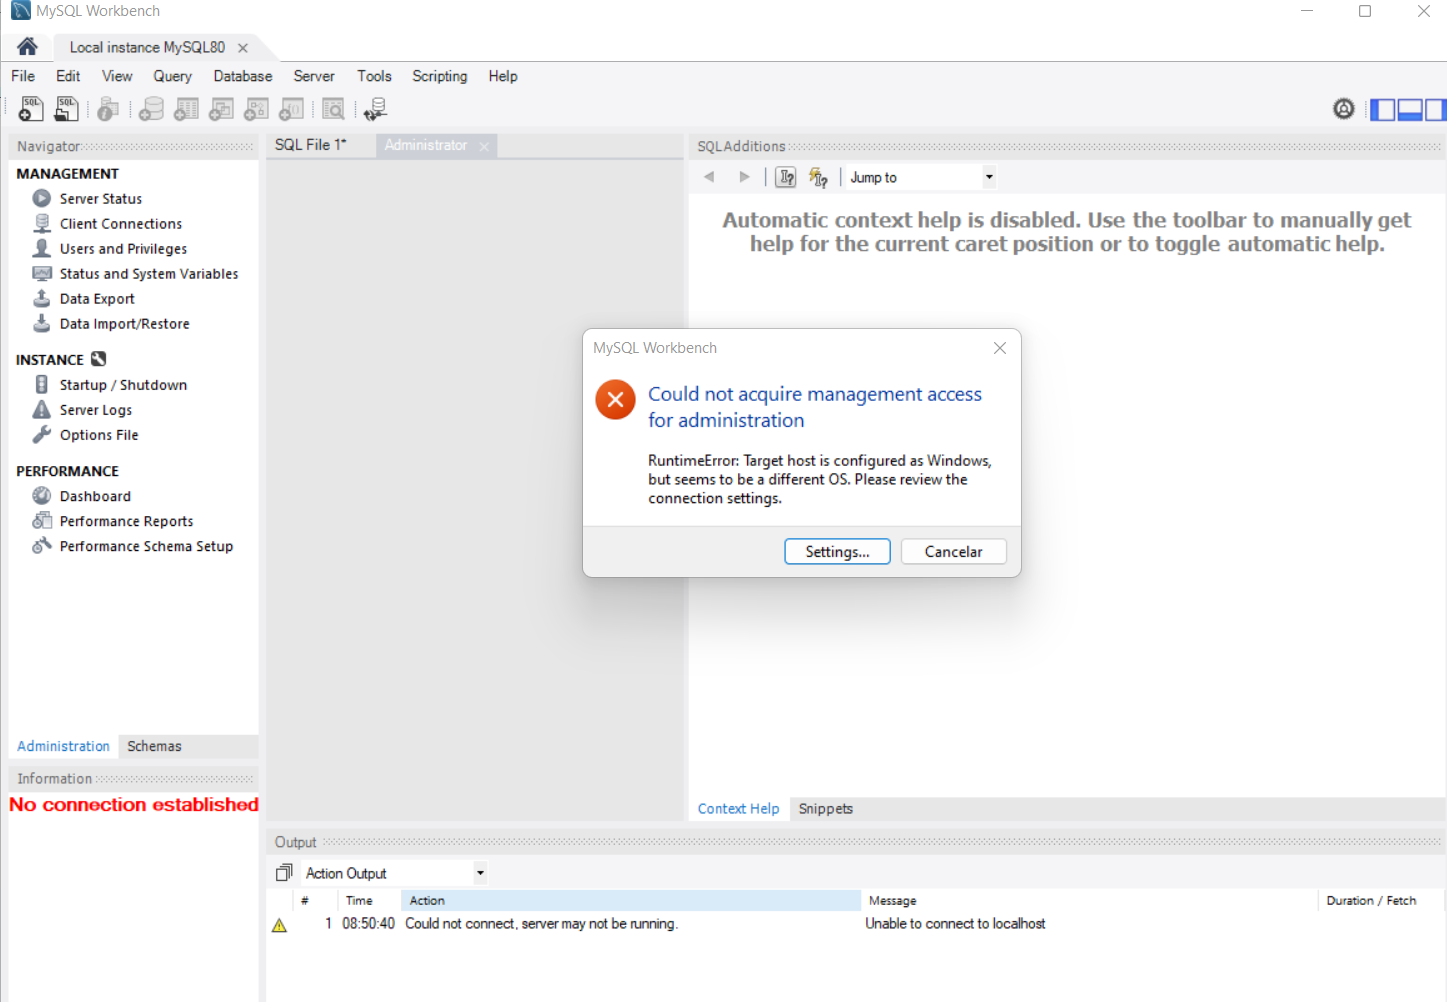Close the Local instance MySQL80 tab
The image size is (1447, 1002).
coord(243,47)
